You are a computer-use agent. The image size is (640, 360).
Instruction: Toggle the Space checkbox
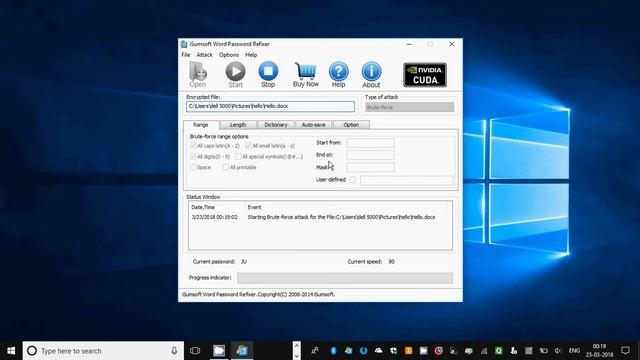(x=193, y=167)
